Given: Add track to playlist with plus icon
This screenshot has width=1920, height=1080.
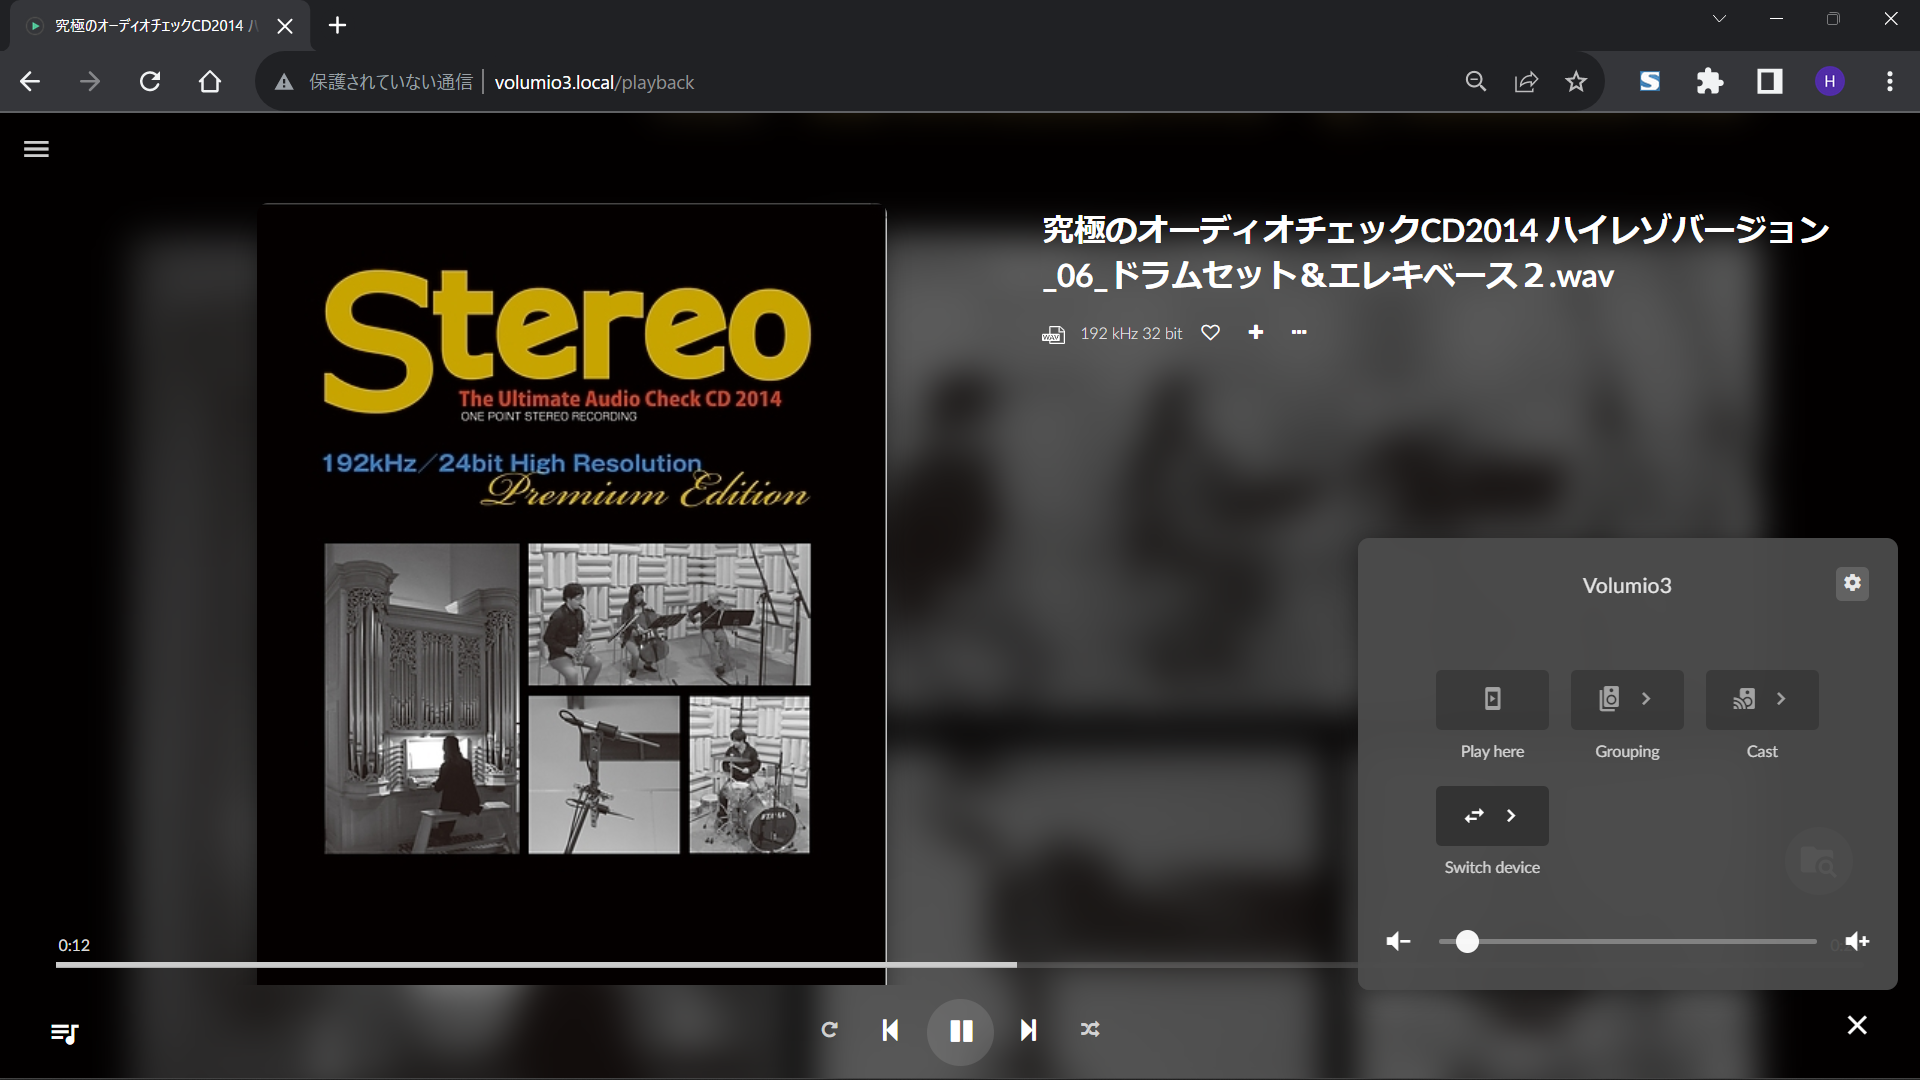Looking at the screenshot, I should (1256, 332).
